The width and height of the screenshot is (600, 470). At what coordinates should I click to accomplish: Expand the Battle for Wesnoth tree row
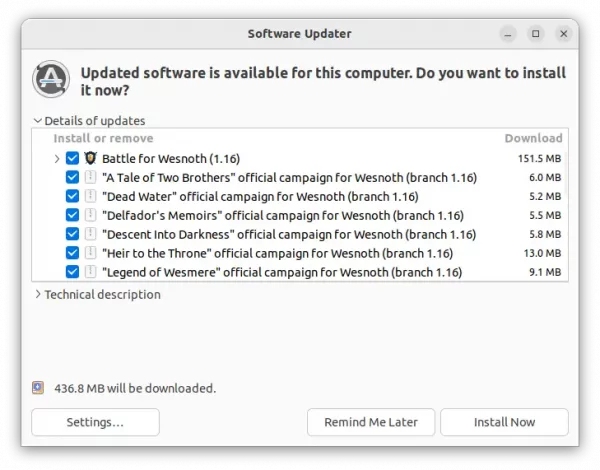pos(57,158)
